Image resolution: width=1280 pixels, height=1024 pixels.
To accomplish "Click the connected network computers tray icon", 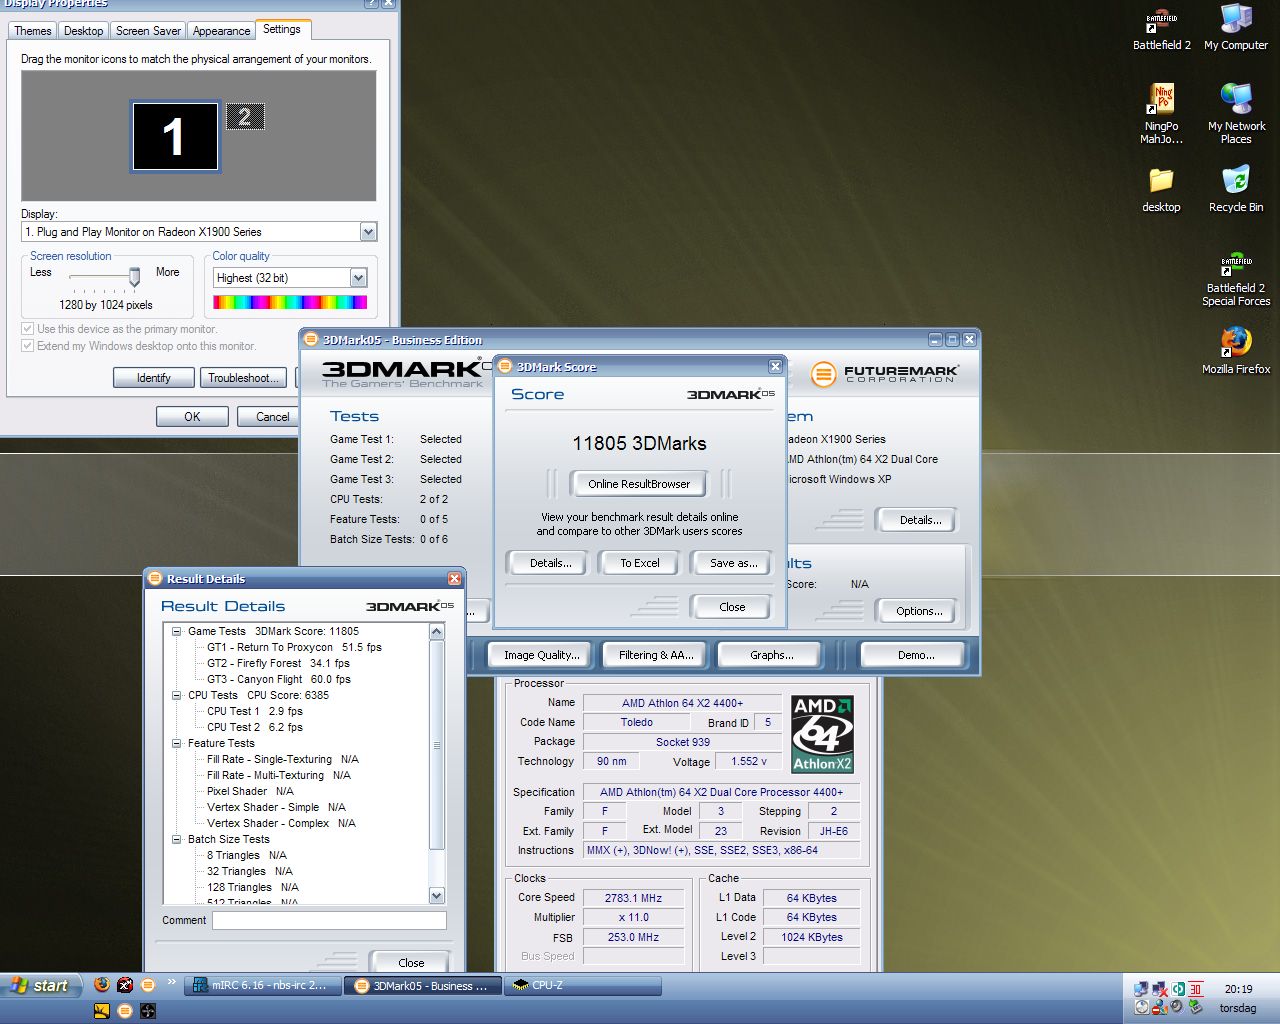I will 1141,989.
